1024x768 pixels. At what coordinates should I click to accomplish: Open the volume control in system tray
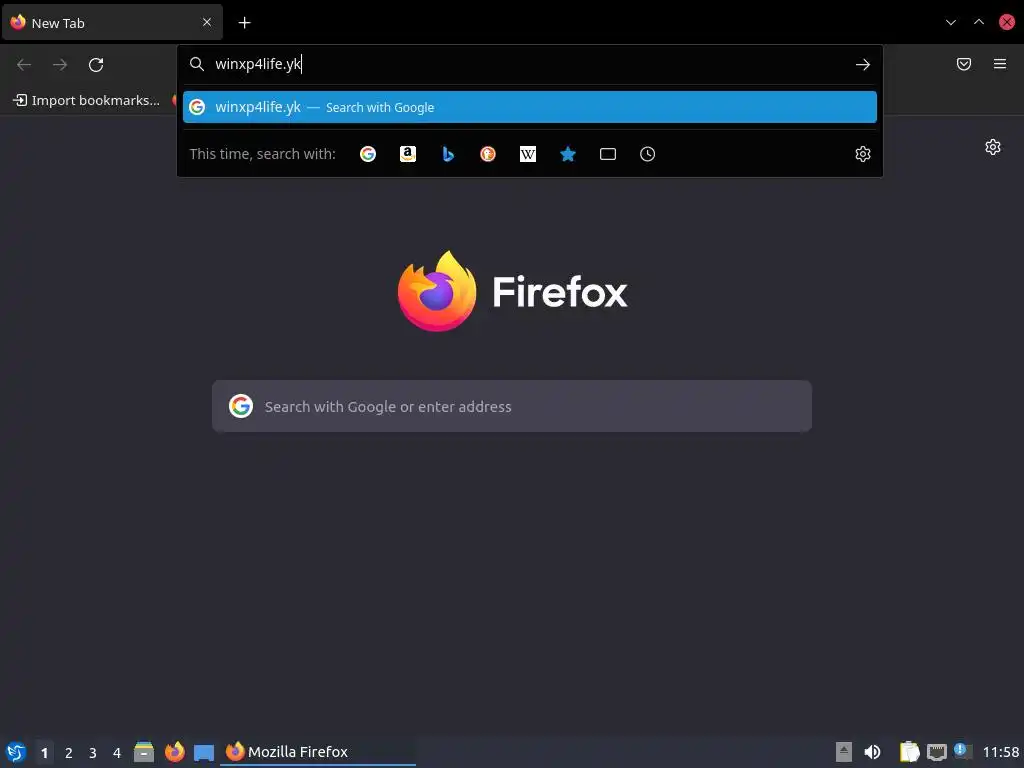(872, 752)
